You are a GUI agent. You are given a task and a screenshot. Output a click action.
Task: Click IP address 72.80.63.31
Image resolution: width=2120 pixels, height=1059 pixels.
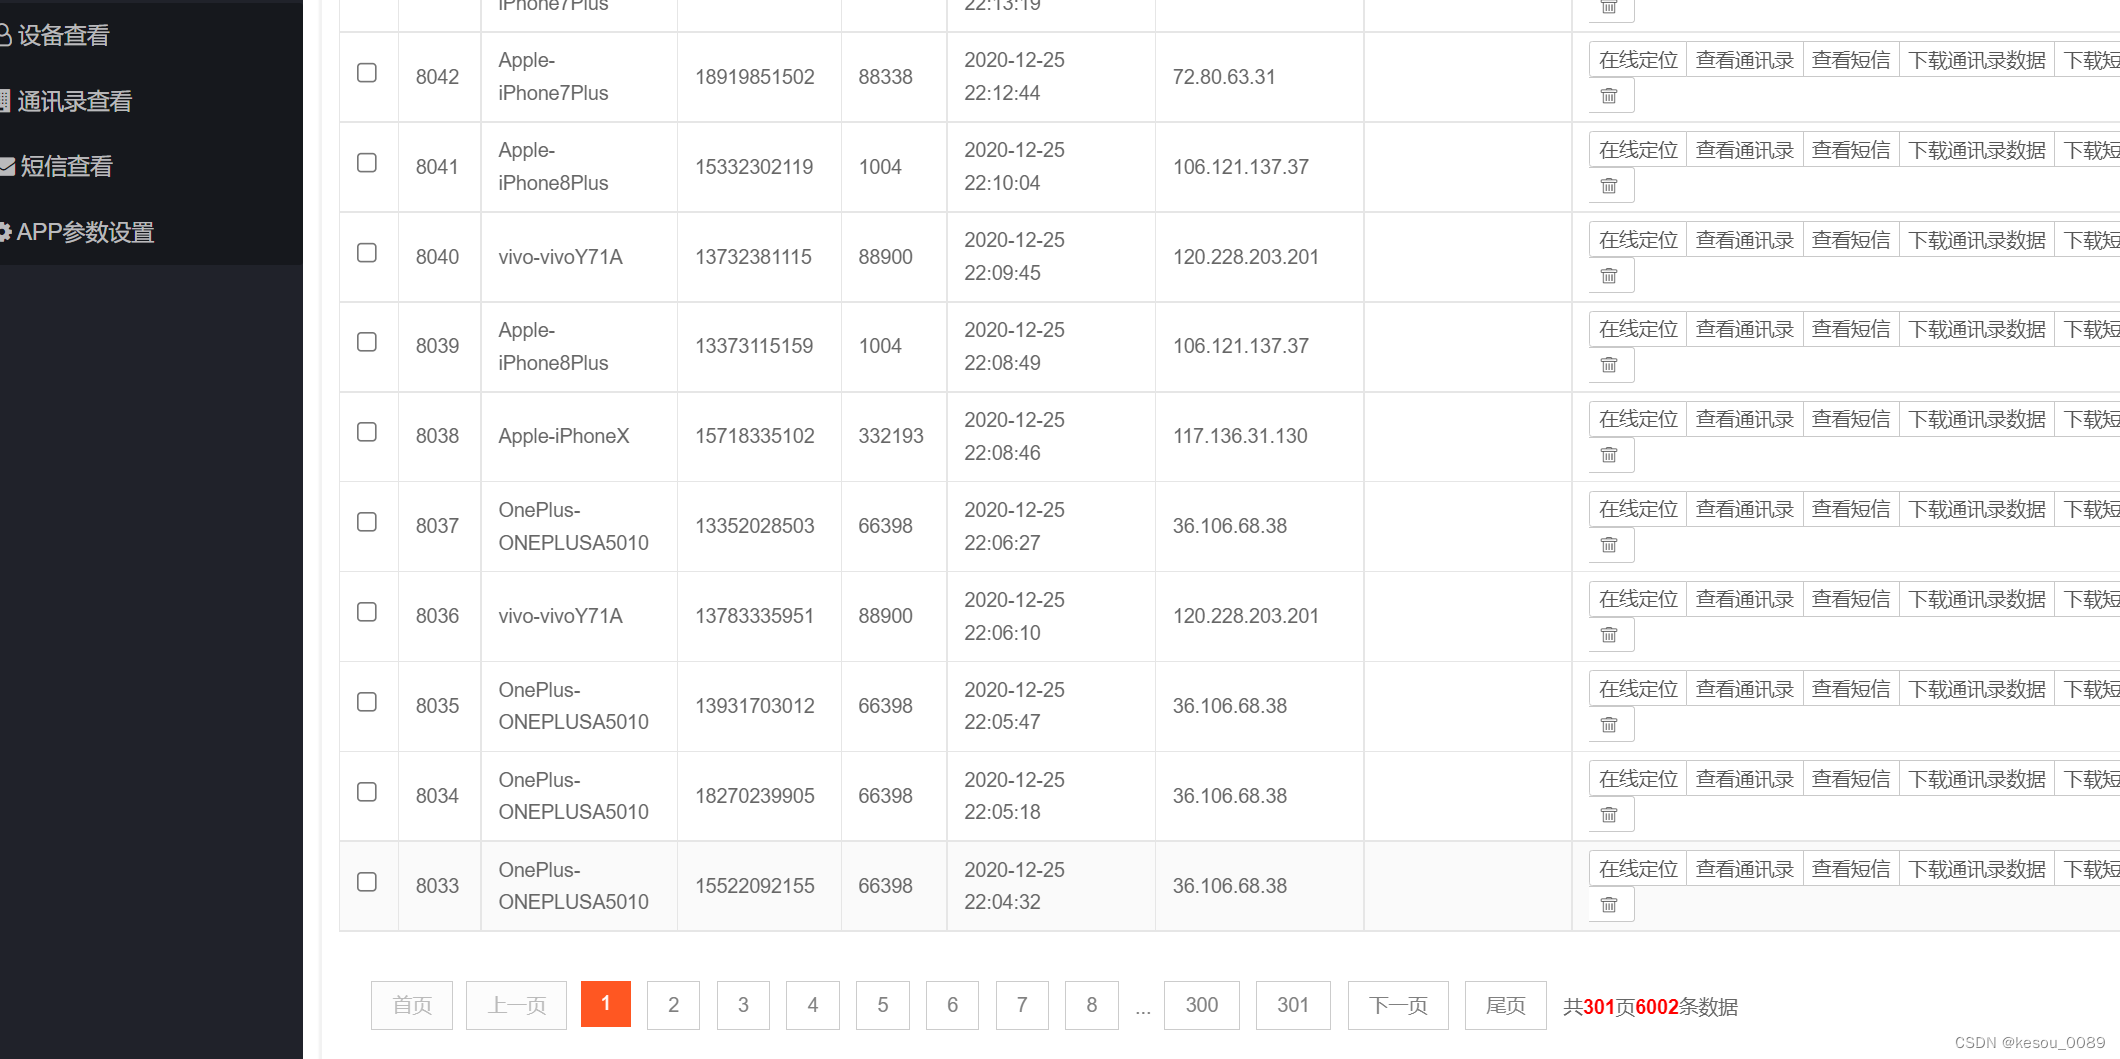point(1224,77)
